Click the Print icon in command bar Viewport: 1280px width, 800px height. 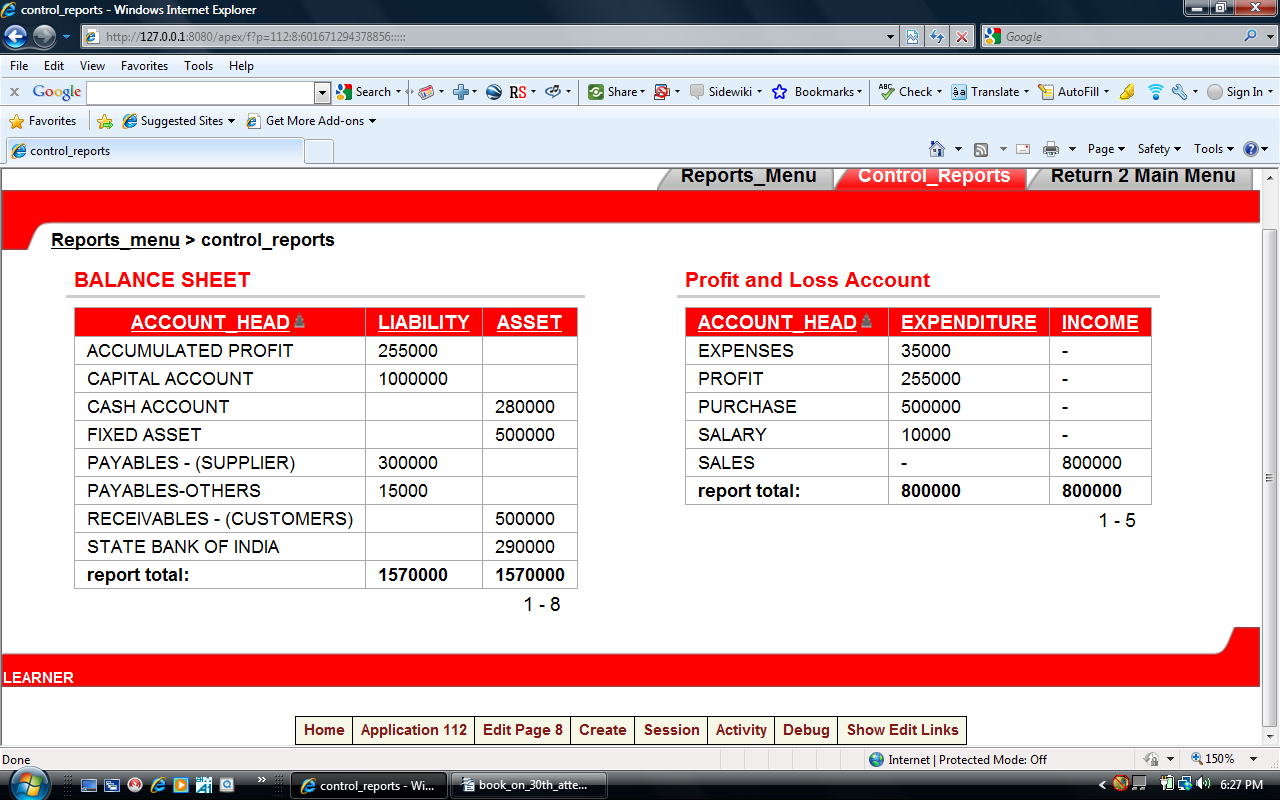(1050, 149)
